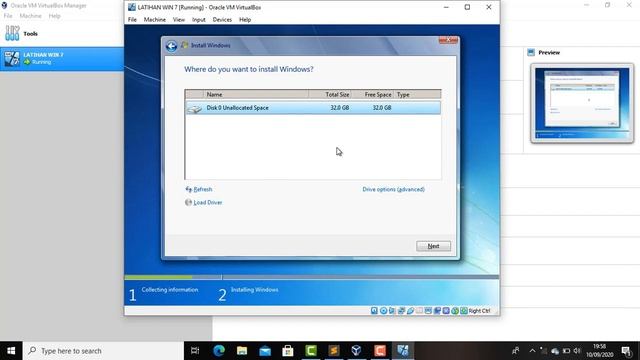Click the Next button
The width and height of the screenshot is (640, 360).
point(433,246)
